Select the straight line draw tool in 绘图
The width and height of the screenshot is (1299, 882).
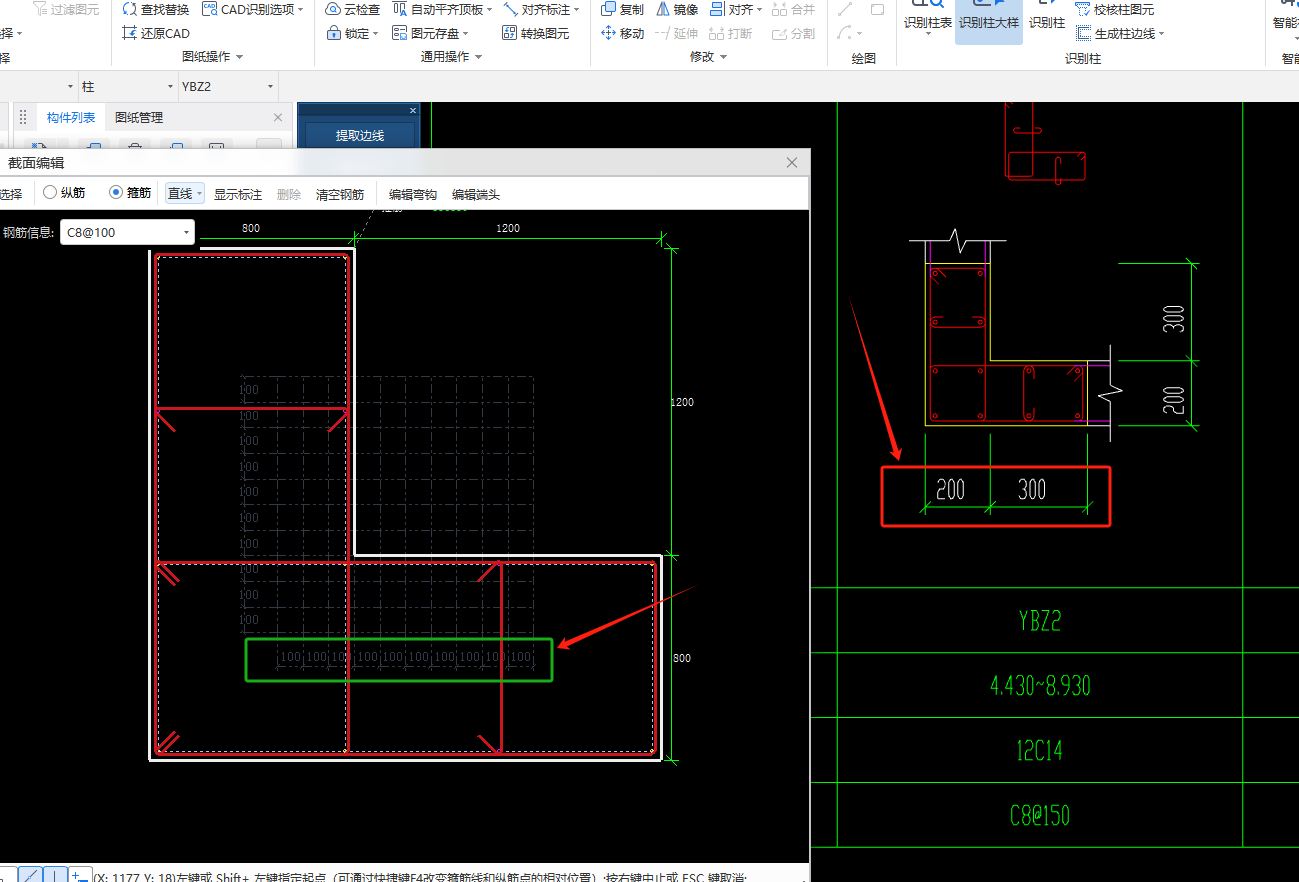click(845, 9)
